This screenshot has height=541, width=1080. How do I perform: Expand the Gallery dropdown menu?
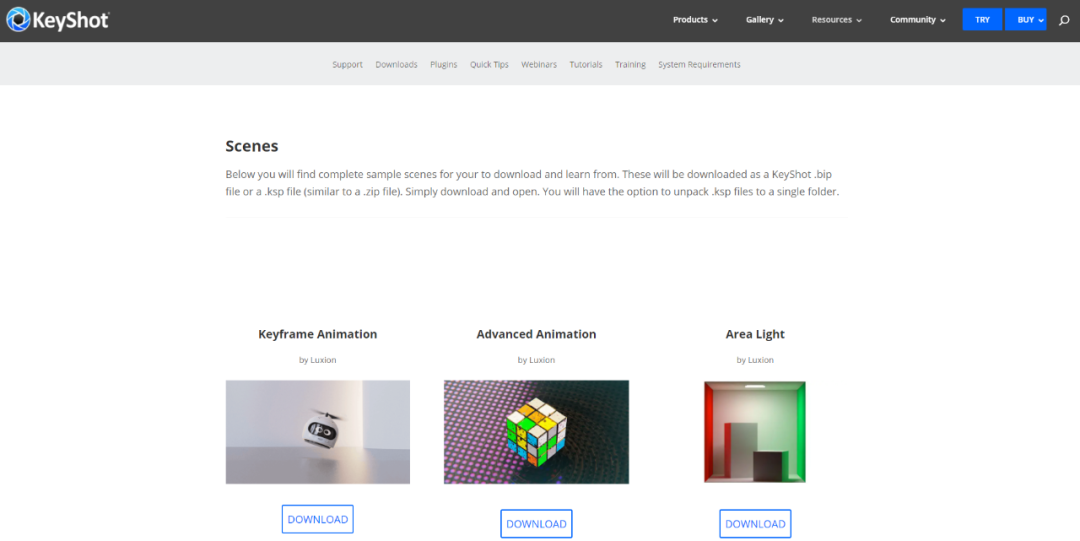click(765, 20)
